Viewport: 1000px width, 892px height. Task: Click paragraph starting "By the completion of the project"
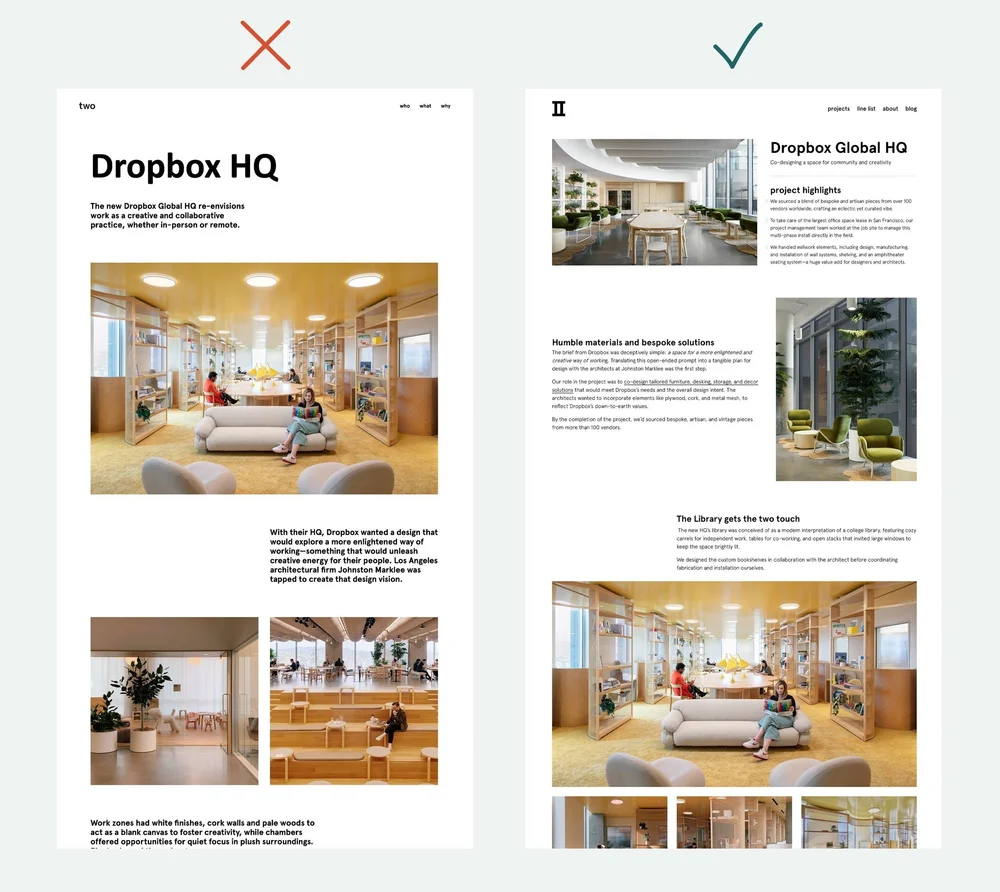(x=652, y=423)
